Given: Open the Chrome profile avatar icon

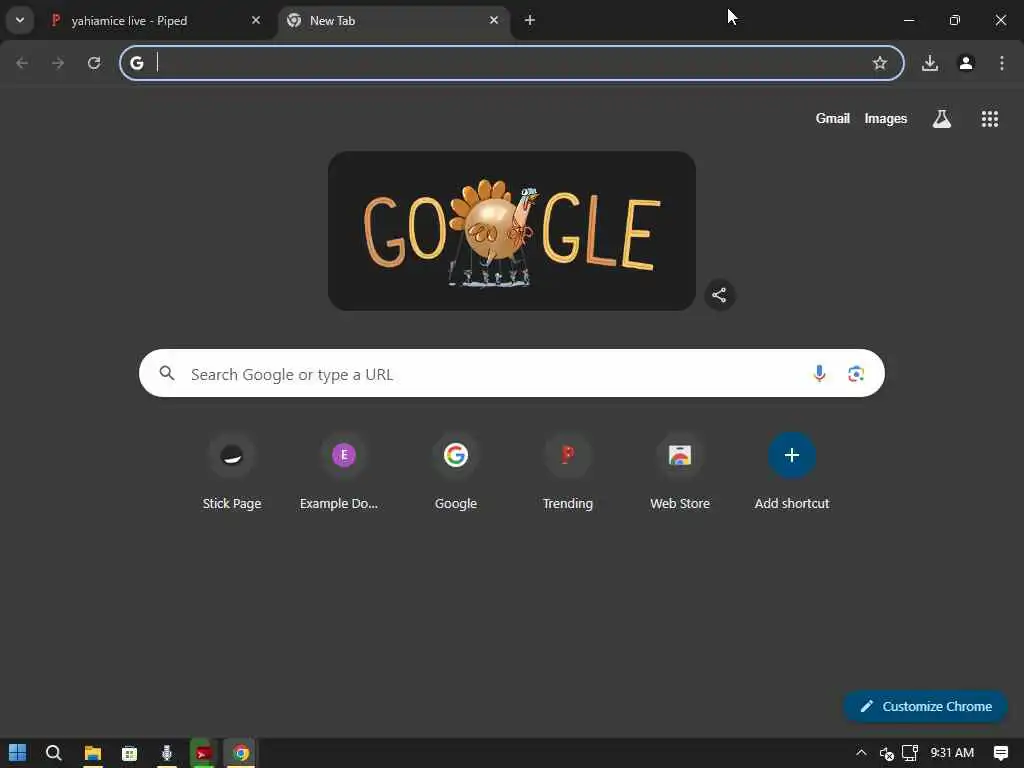Looking at the screenshot, I should click(966, 63).
